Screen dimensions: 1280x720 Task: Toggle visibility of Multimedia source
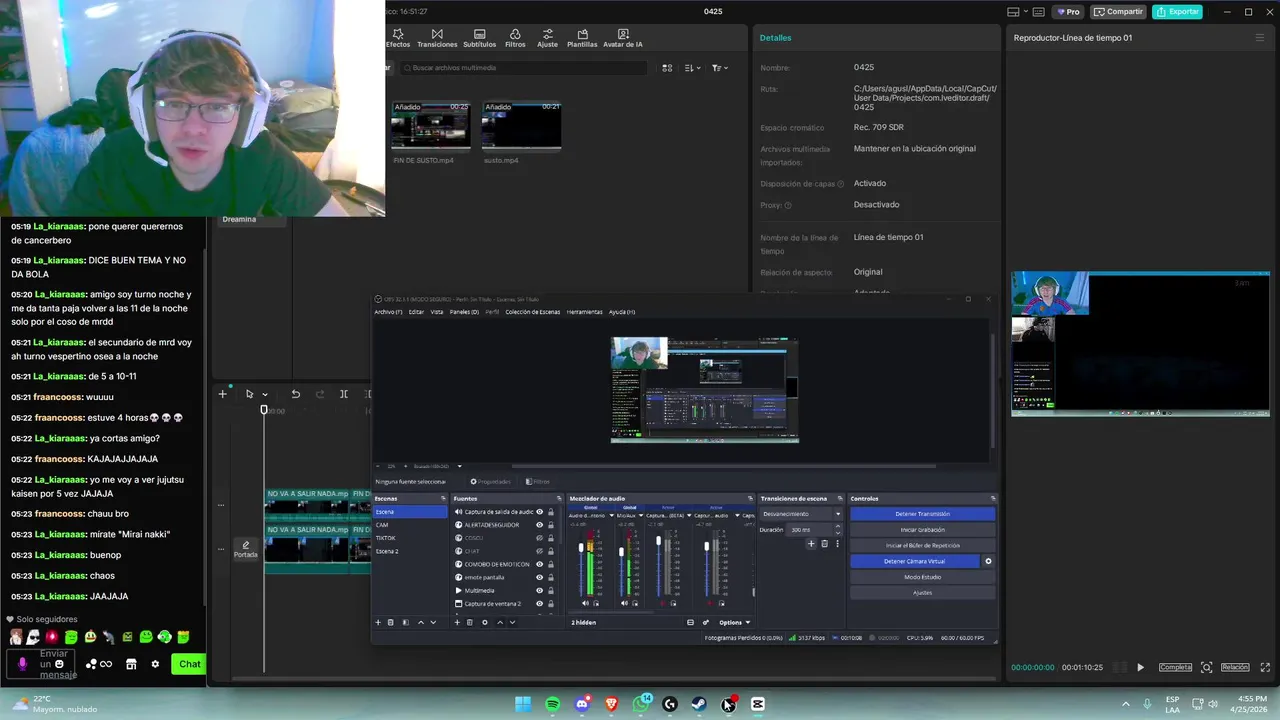point(539,590)
